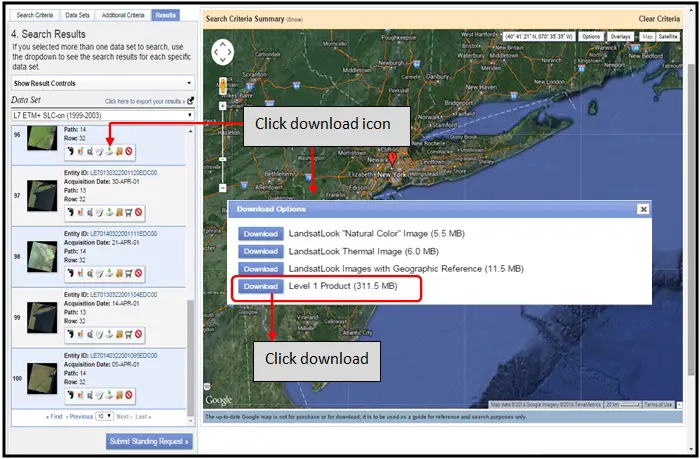Order the 21-APR-01 scene with cart icon
Viewport: 700px width, 459px height.
(x=129, y=273)
